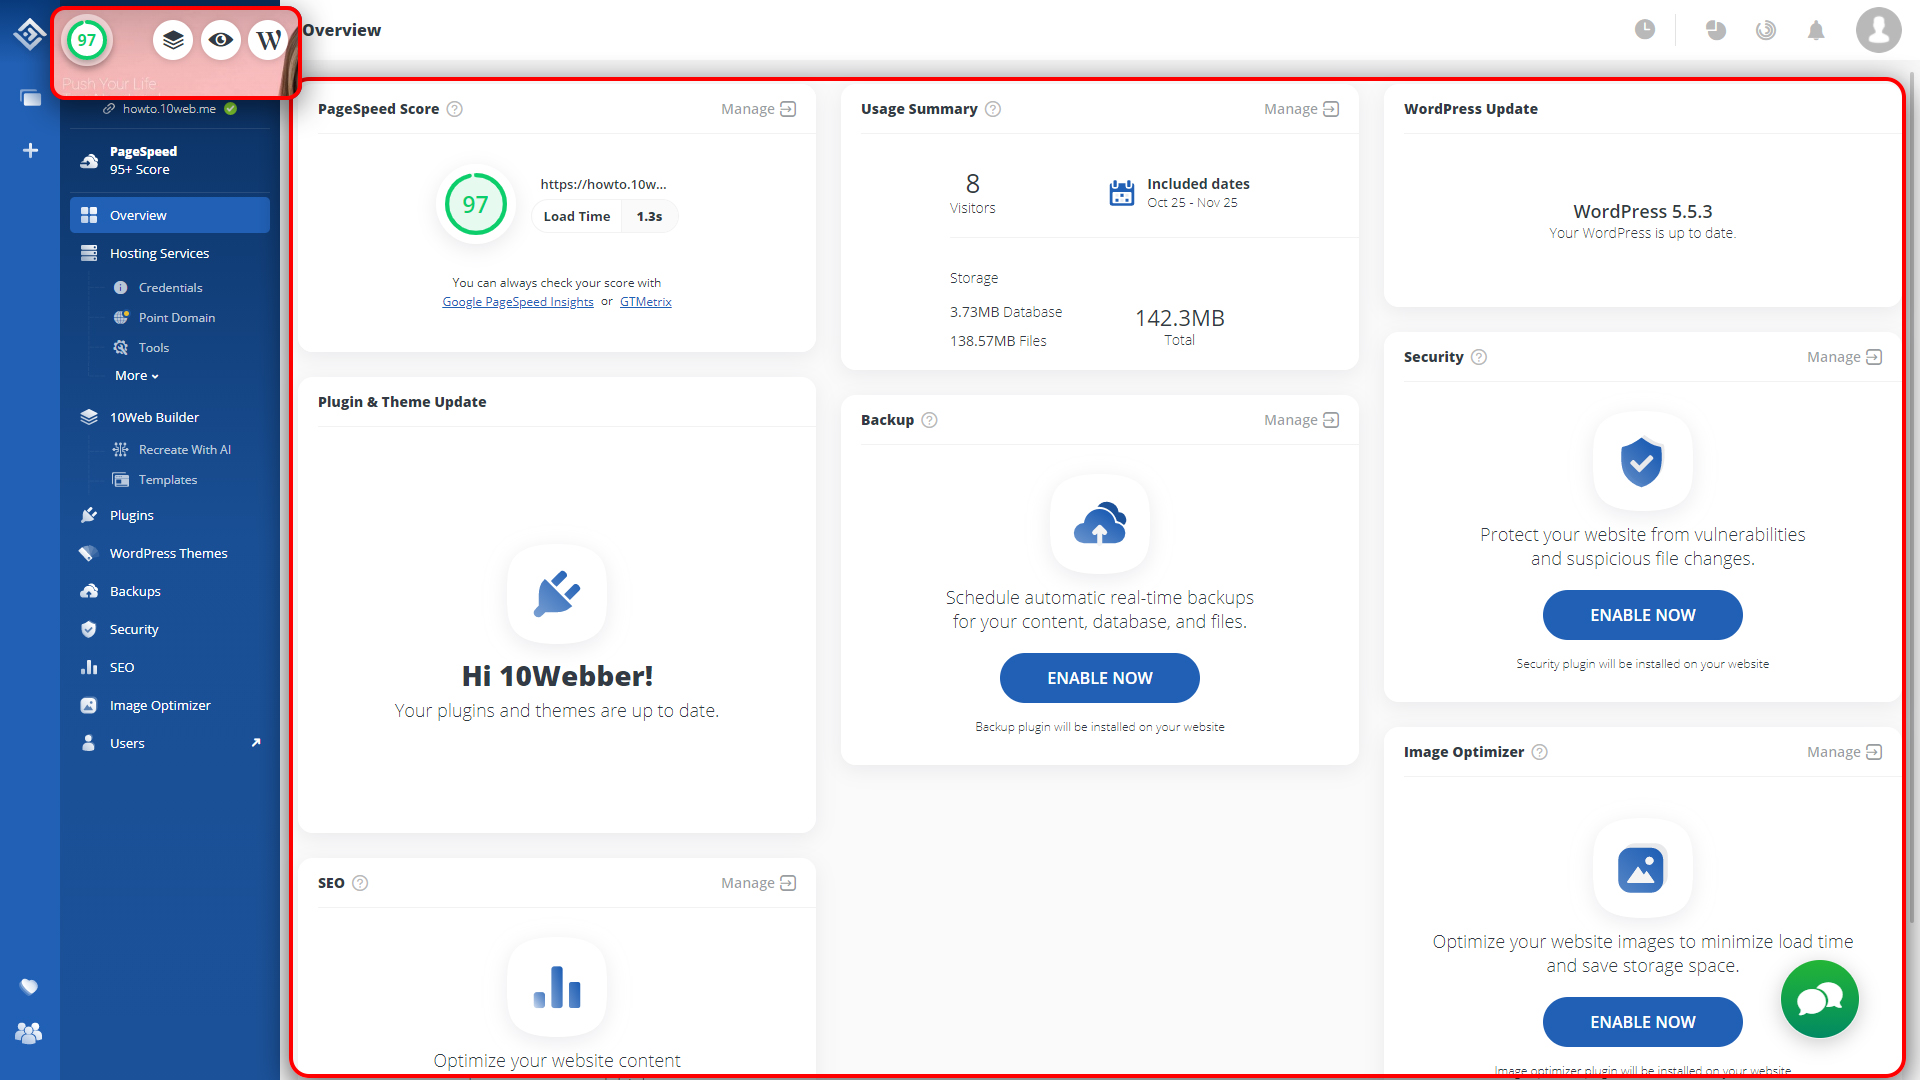This screenshot has width=1920, height=1080.
Task: Click the https://howto.10w... URL text
Action: tap(603, 184)
